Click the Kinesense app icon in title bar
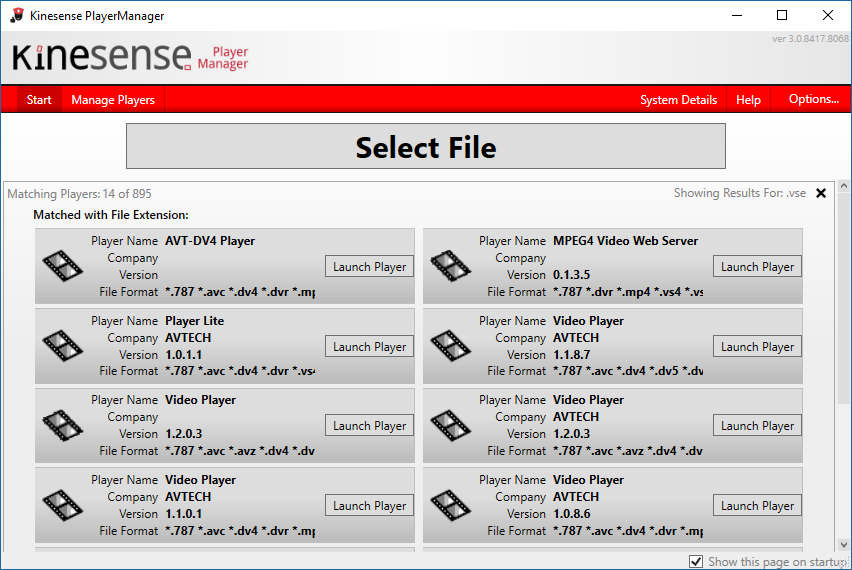The image size is (852, 570). pos(16,16)
